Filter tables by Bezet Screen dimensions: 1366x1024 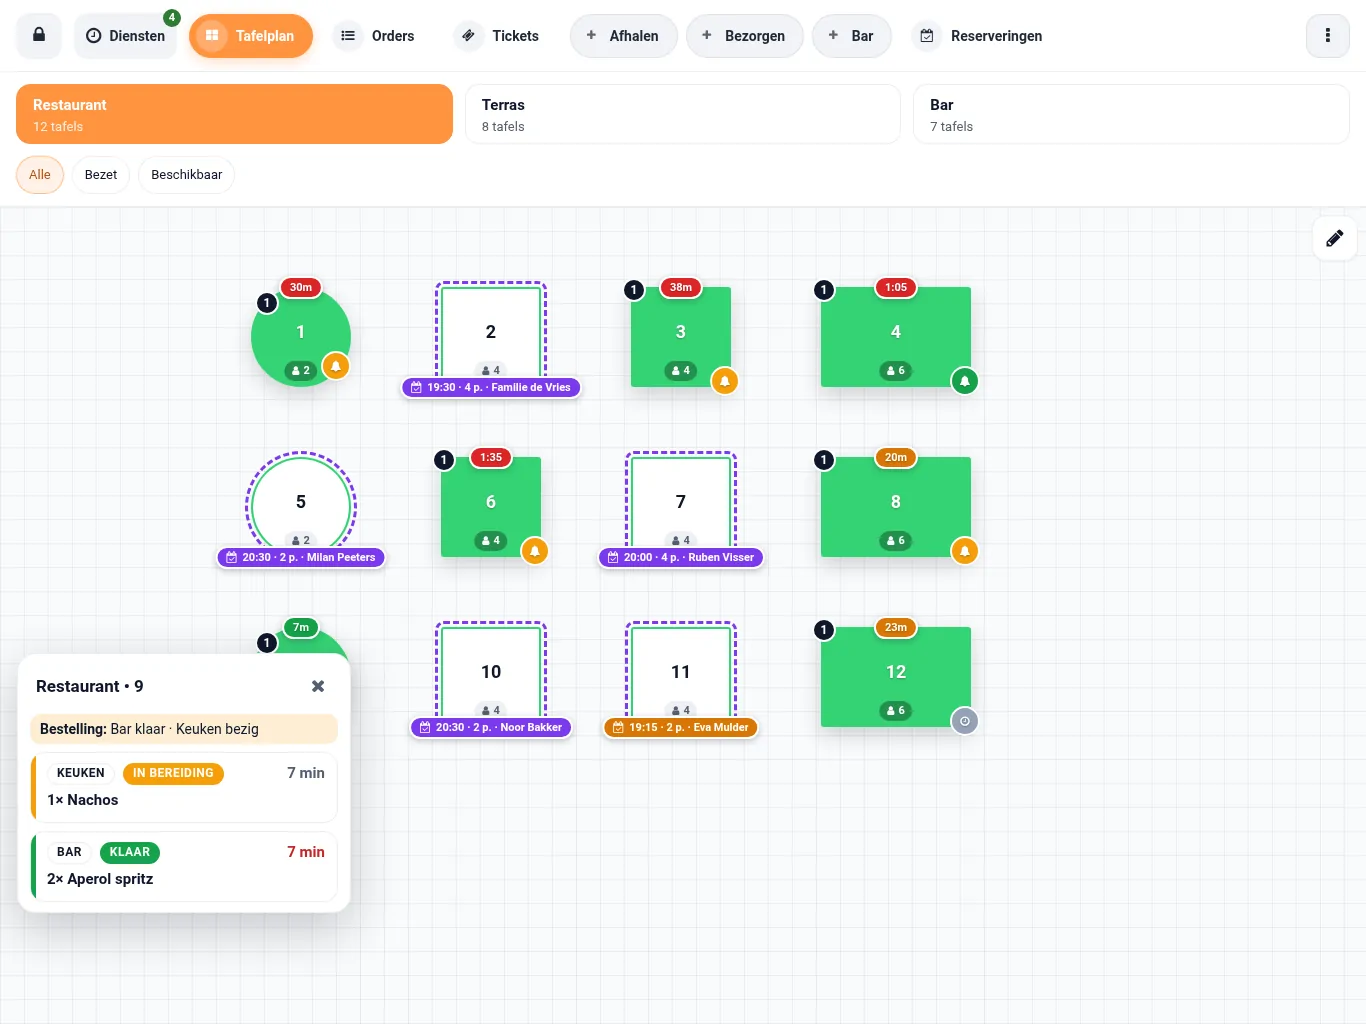click(x=101, y=175)
